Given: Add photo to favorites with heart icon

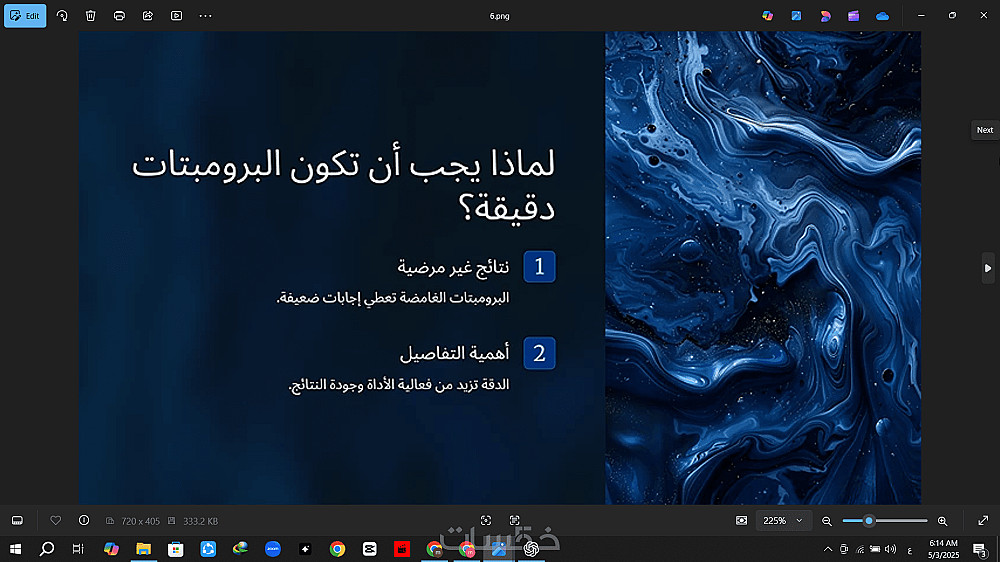Looking at the screenshot, I should (x=55, y=521).
